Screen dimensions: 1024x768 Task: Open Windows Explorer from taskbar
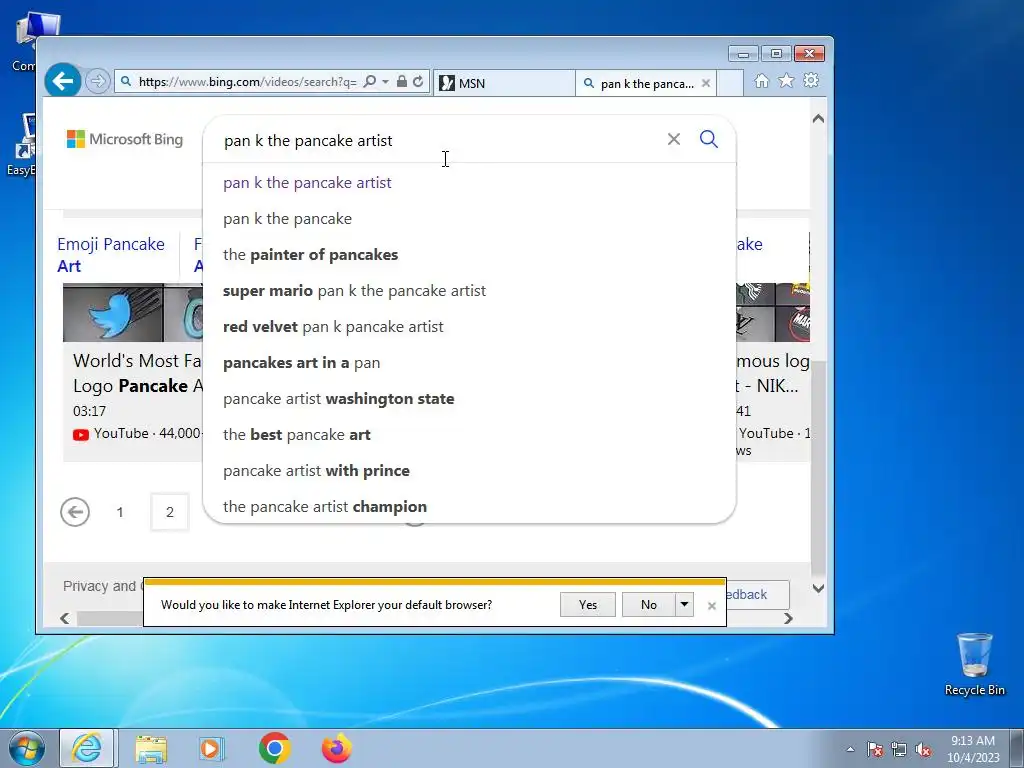click(151, 748)
